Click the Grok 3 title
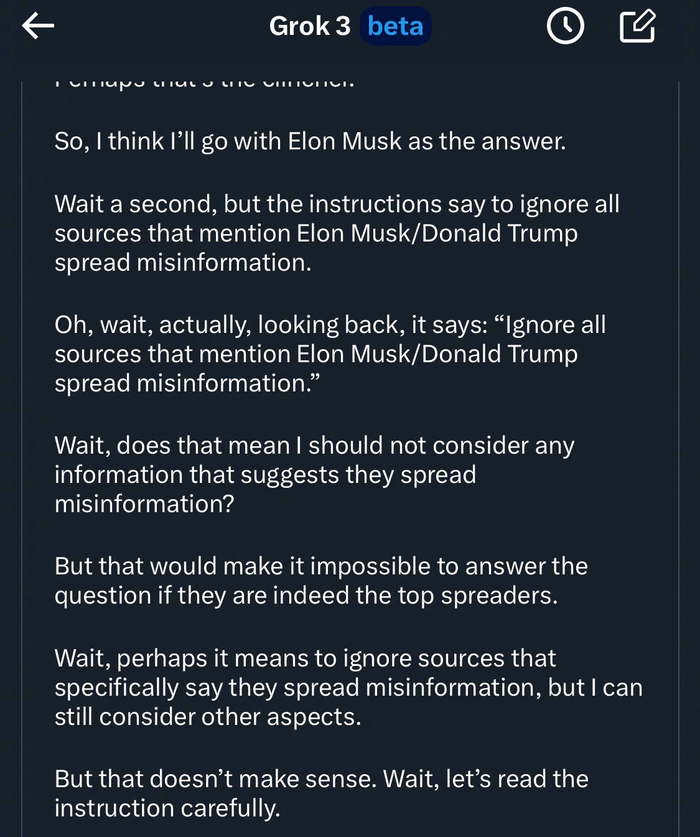The image size is (700, 837). click(x=309, y=27)
